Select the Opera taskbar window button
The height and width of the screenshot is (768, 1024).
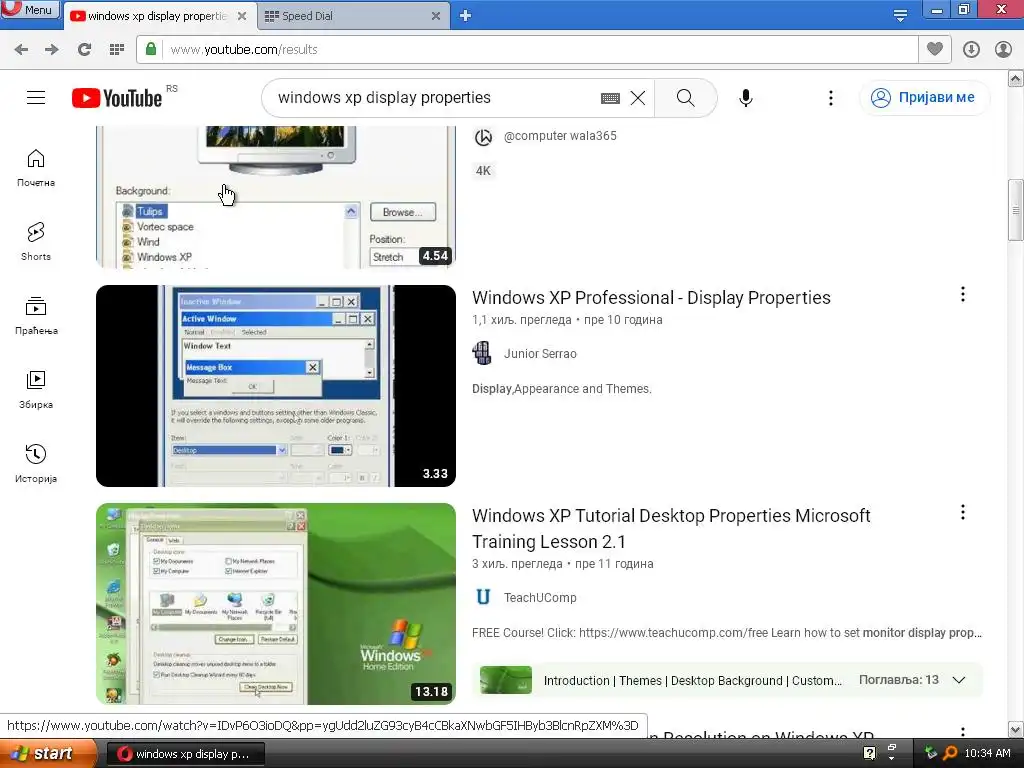point(185,754)
